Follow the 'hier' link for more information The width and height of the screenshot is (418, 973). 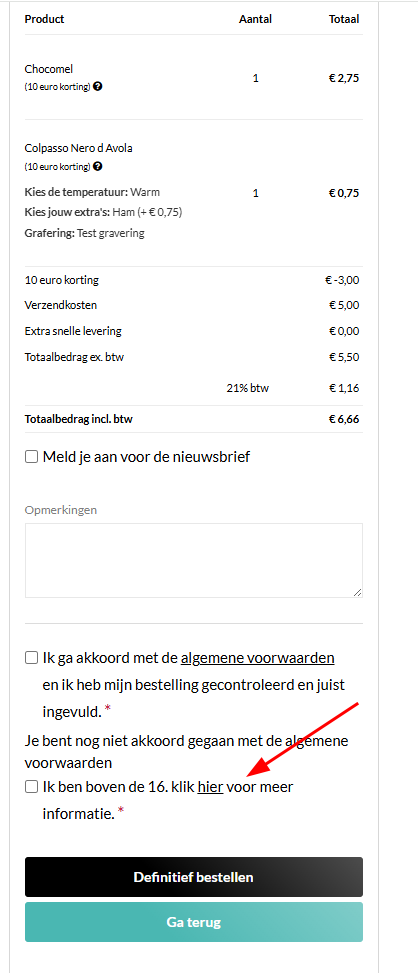pos(210,787)
